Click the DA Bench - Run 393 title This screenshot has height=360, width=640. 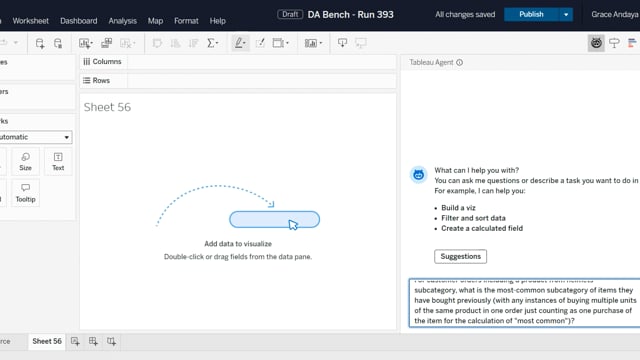point(350,15)
